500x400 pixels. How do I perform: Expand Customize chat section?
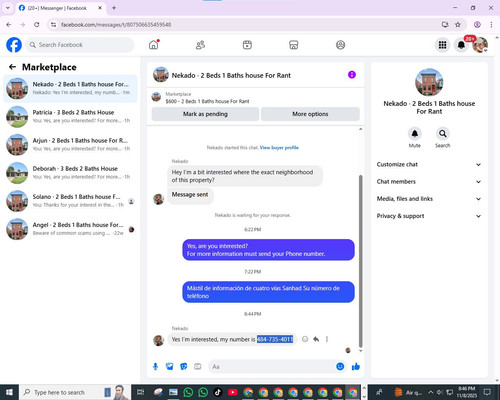(x=429, y=164)
